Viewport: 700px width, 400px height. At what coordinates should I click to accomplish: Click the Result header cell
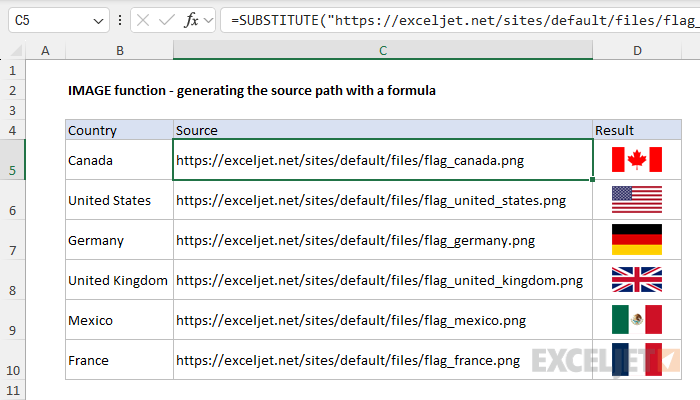click(x=637, y=130)
